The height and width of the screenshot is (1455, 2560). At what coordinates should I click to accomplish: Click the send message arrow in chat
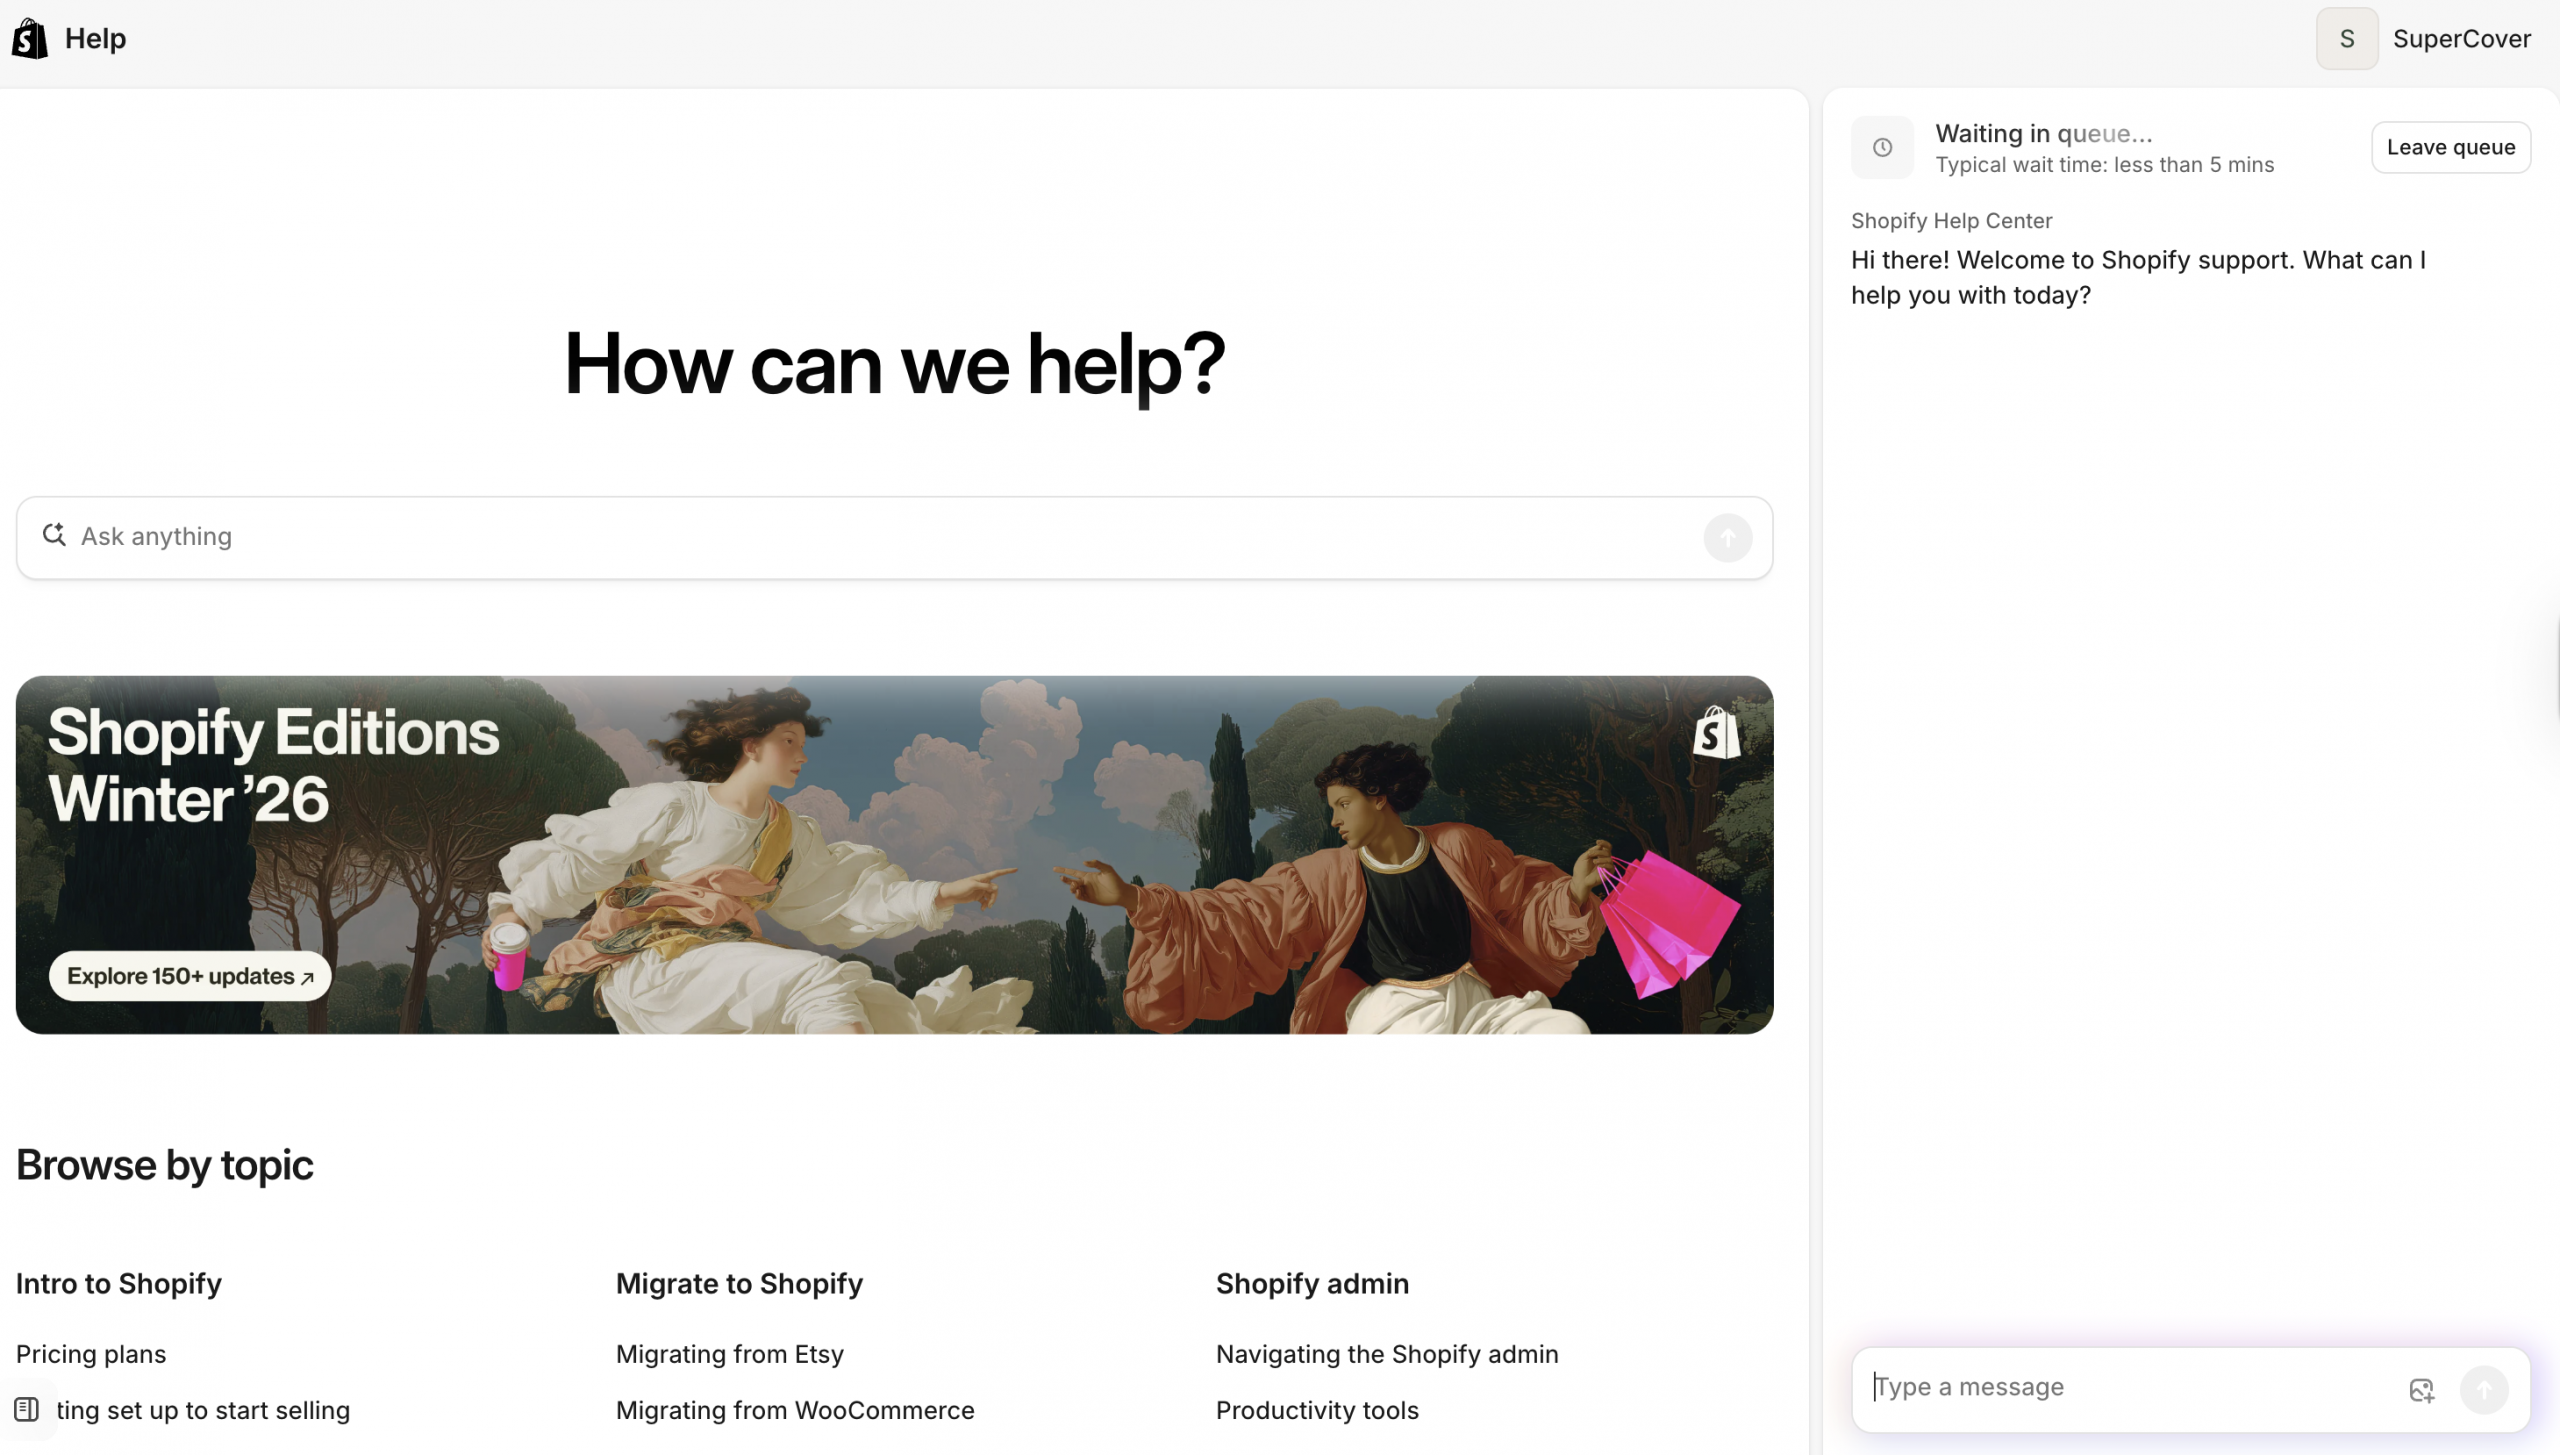(x=2484, y=1390)
